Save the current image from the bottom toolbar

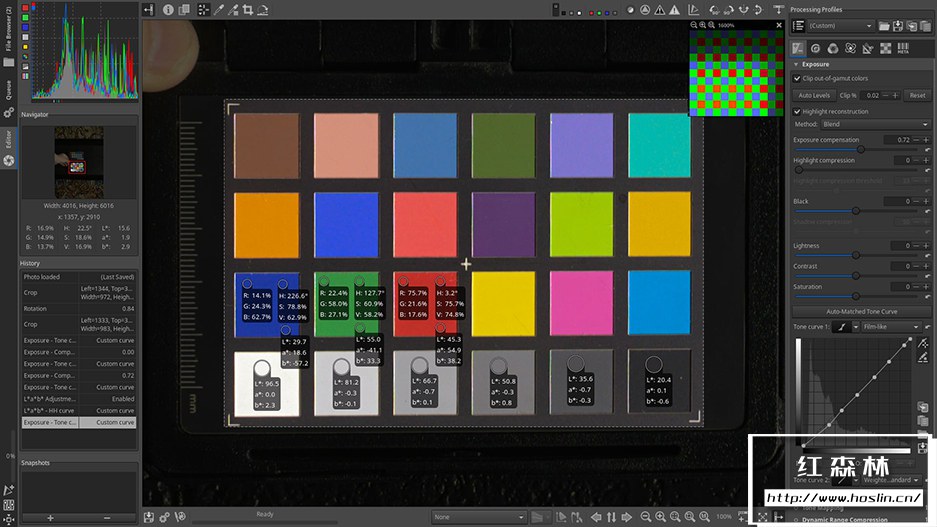coord(149,516)
